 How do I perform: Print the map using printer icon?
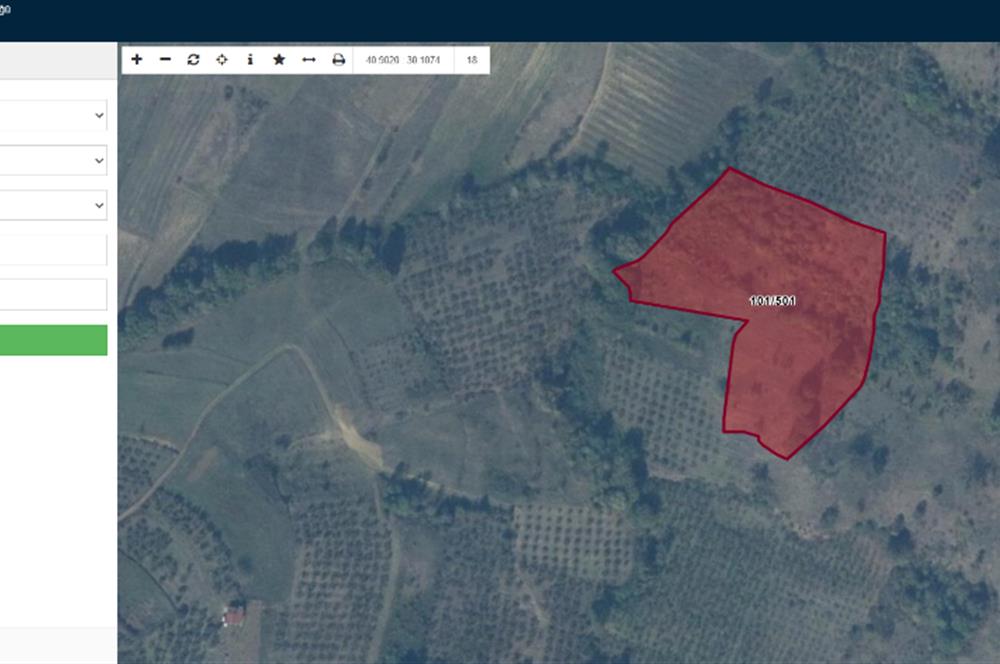(338, 60)
